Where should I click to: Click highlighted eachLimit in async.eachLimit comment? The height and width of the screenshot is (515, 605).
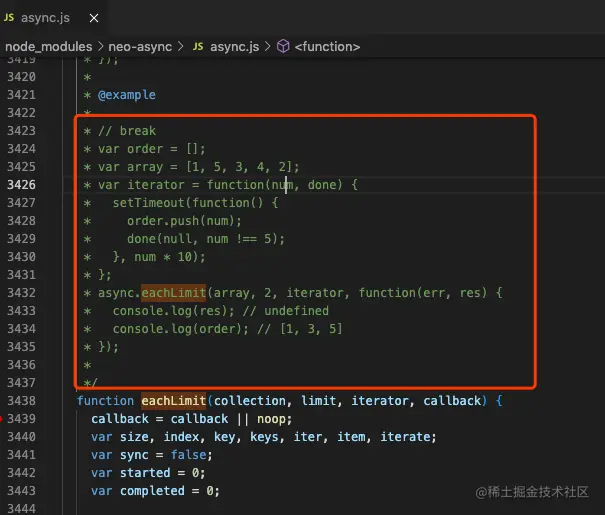174,293
